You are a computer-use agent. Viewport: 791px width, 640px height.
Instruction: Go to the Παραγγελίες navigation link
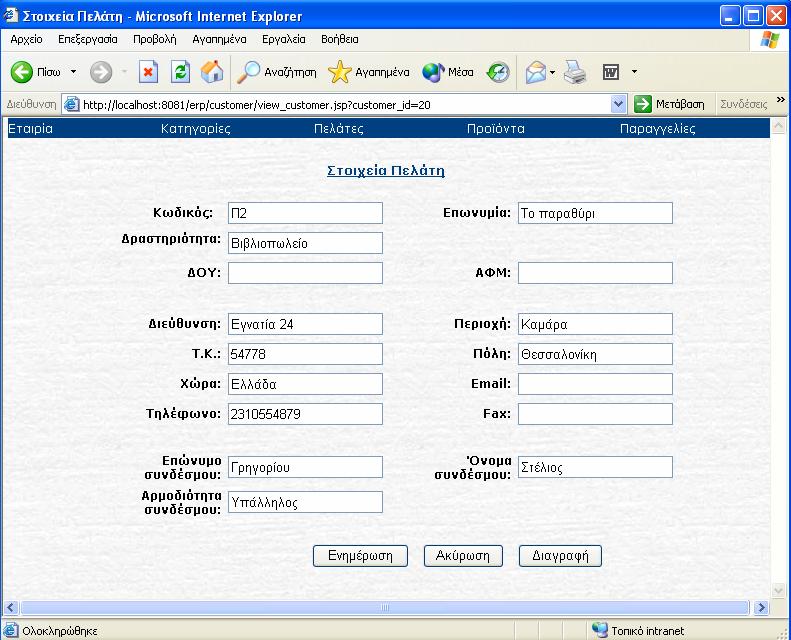pos(657,129)
